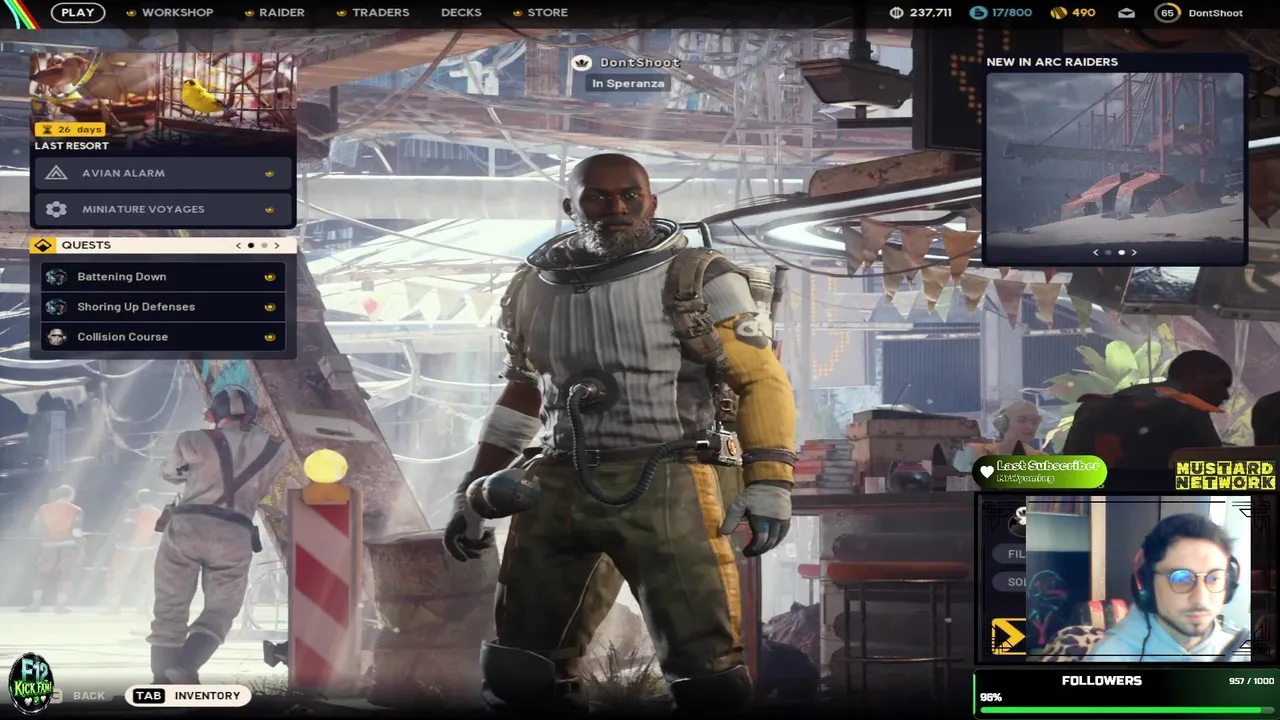1280x720 pixels.
Task: Click the coin balance value 237,711
Action: (x=931, y=13)
